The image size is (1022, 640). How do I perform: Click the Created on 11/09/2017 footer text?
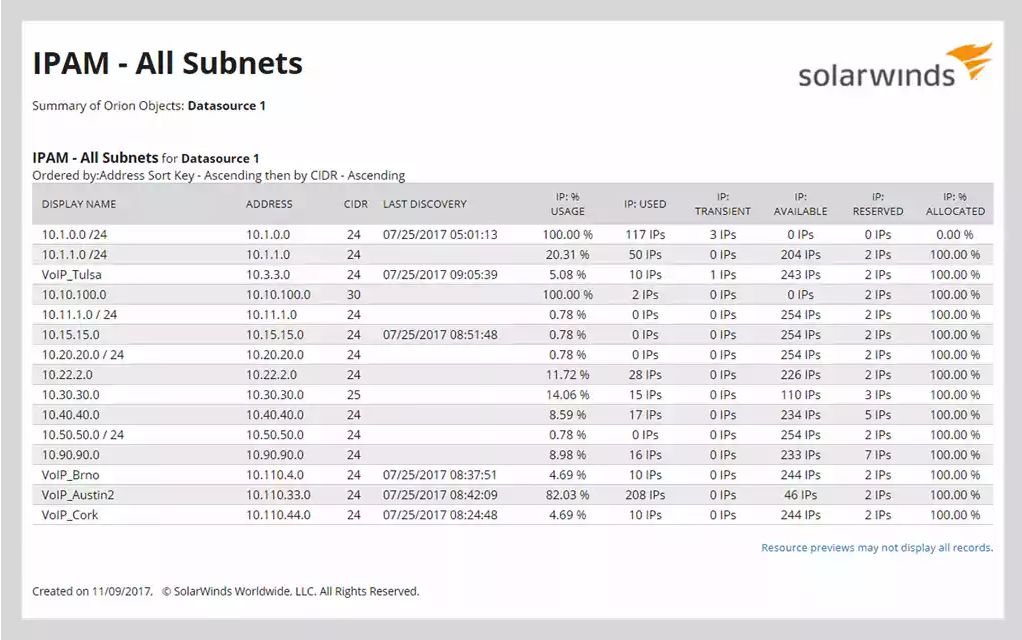pos(92,592)
